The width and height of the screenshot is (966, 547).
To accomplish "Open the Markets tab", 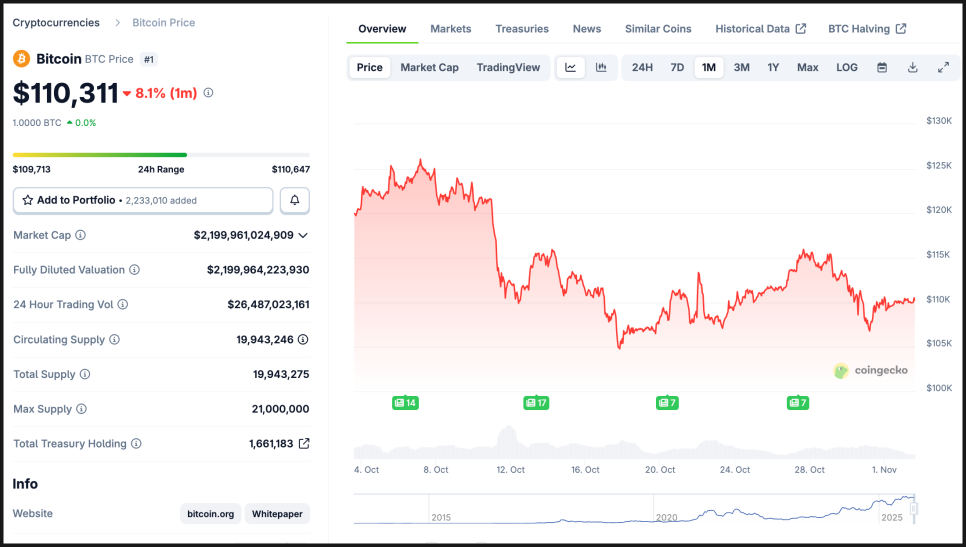I will coord(450,29).
